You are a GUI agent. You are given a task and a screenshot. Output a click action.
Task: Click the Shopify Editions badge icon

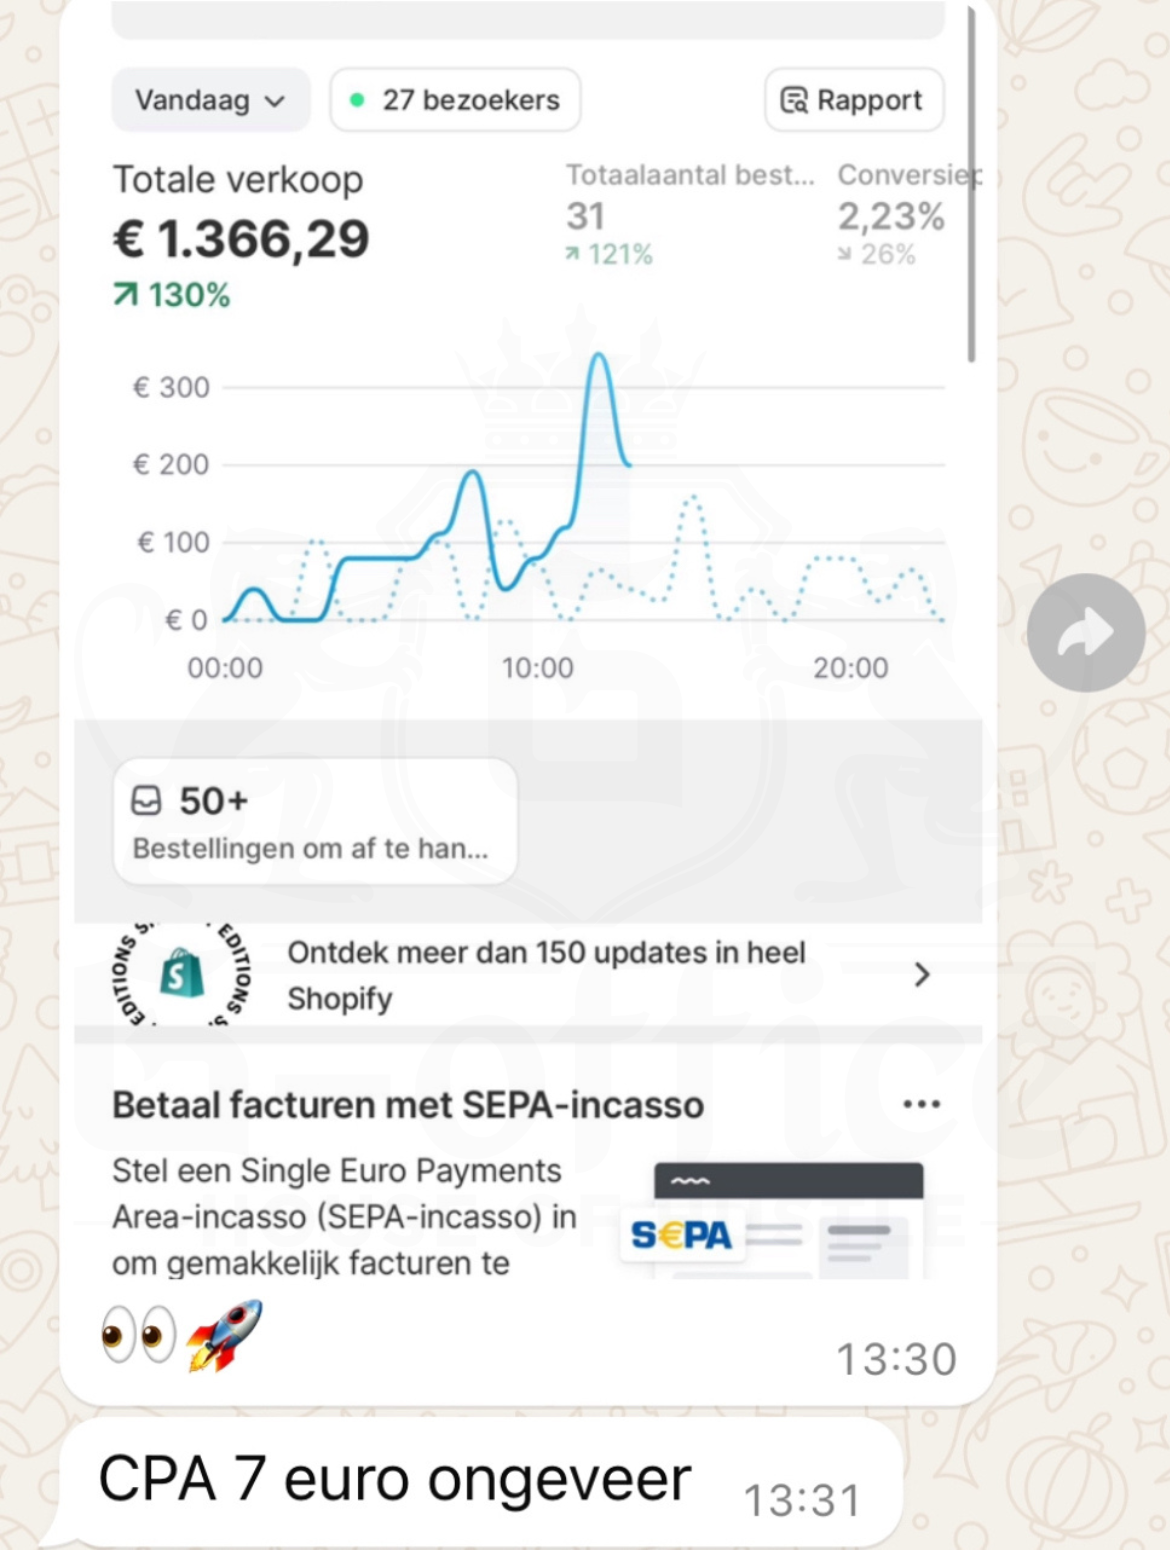(x=181, y=975)
